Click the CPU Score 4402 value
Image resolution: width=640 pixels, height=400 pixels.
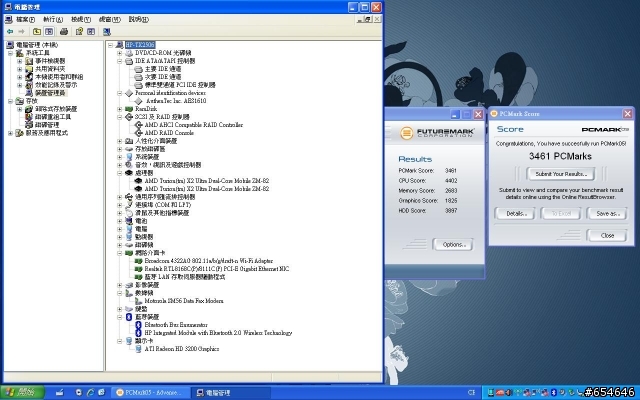[451, 181]
